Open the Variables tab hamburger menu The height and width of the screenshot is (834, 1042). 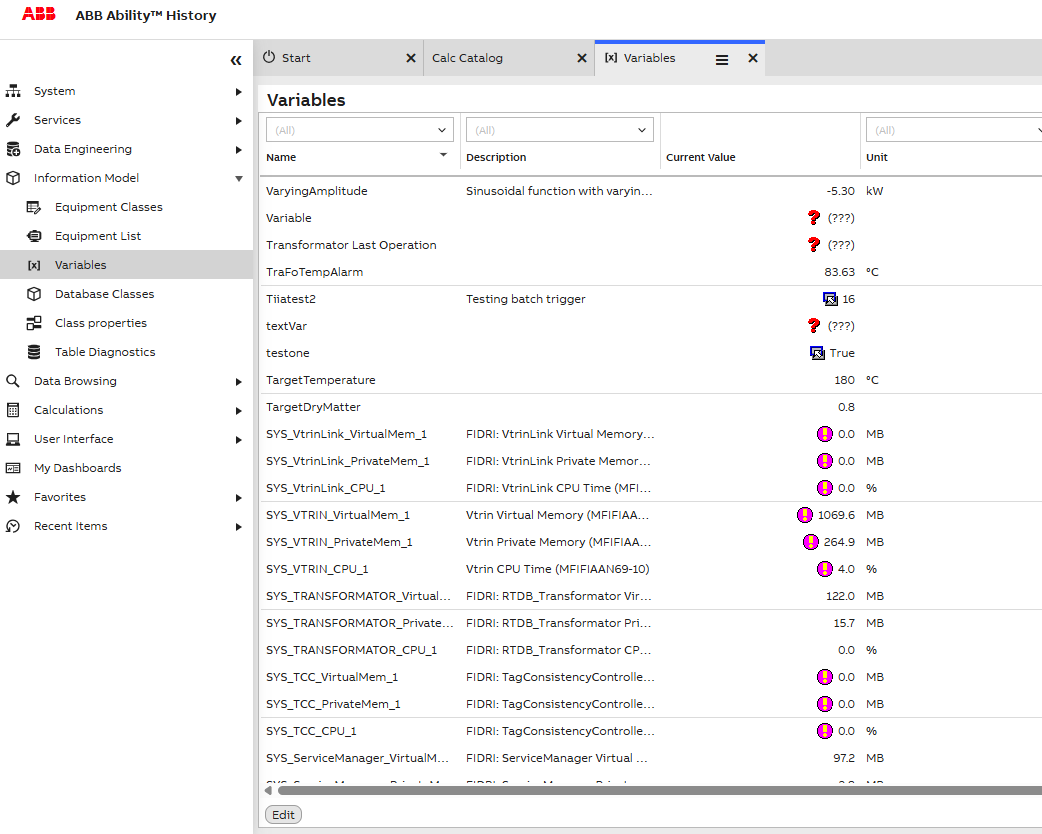[x=722, y=60]
